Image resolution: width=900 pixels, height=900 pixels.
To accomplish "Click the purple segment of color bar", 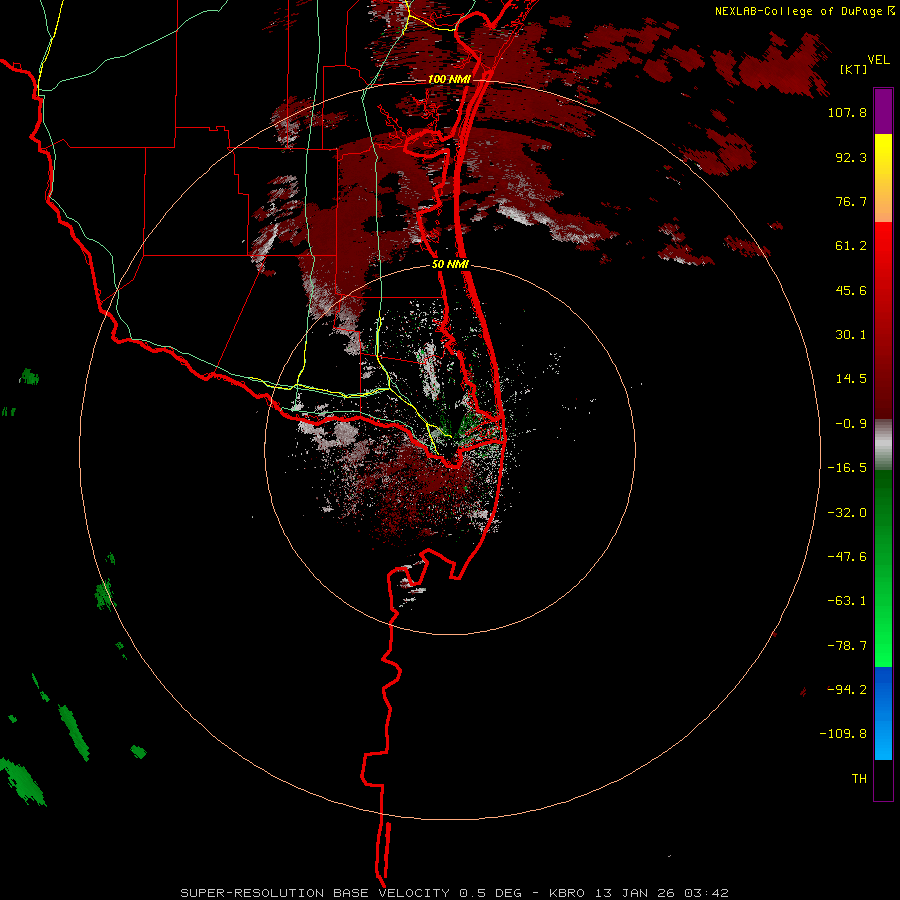I will pyautogui.click(x=883, y=111).
